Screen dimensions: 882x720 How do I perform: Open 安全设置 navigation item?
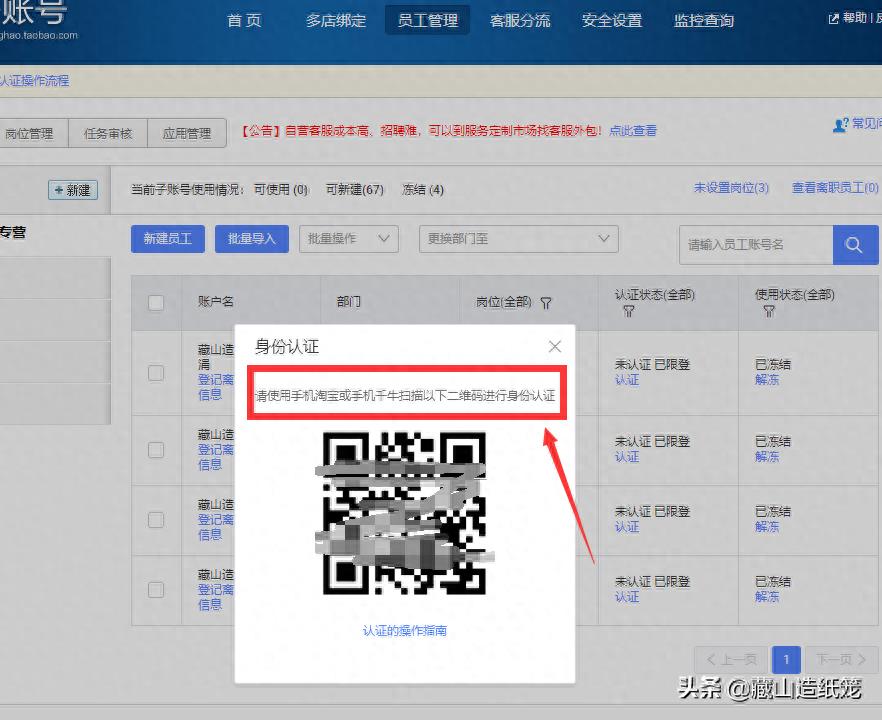[x=612, y=21]
